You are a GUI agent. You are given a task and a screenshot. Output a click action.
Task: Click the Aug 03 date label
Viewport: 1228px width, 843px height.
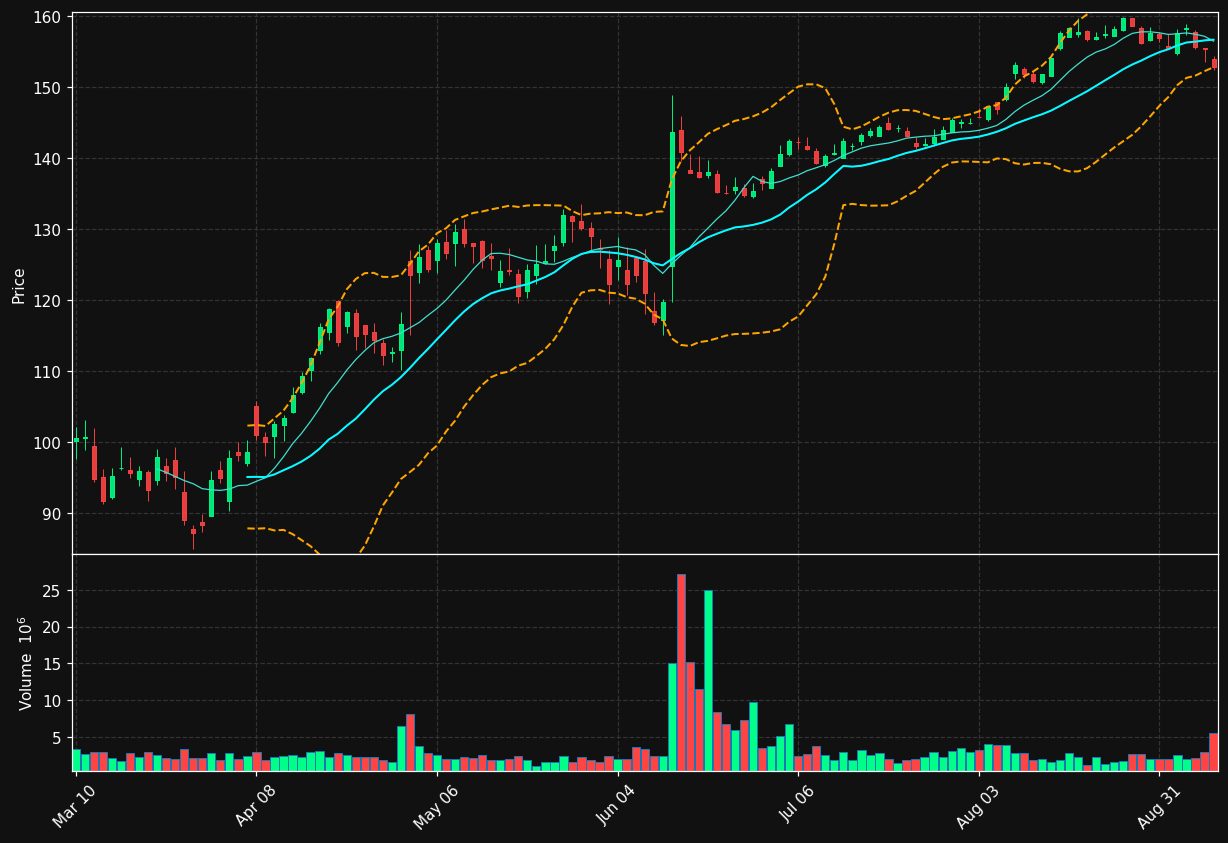coord(978,806)
